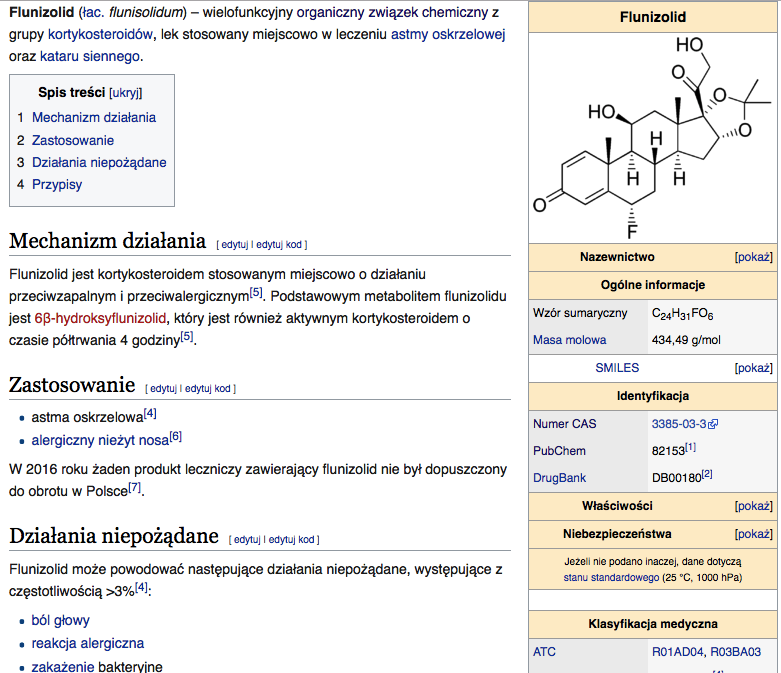Open reference [7] after Polsce
Viewport: 781px width, 673px height.
click(x=135, y=487)
